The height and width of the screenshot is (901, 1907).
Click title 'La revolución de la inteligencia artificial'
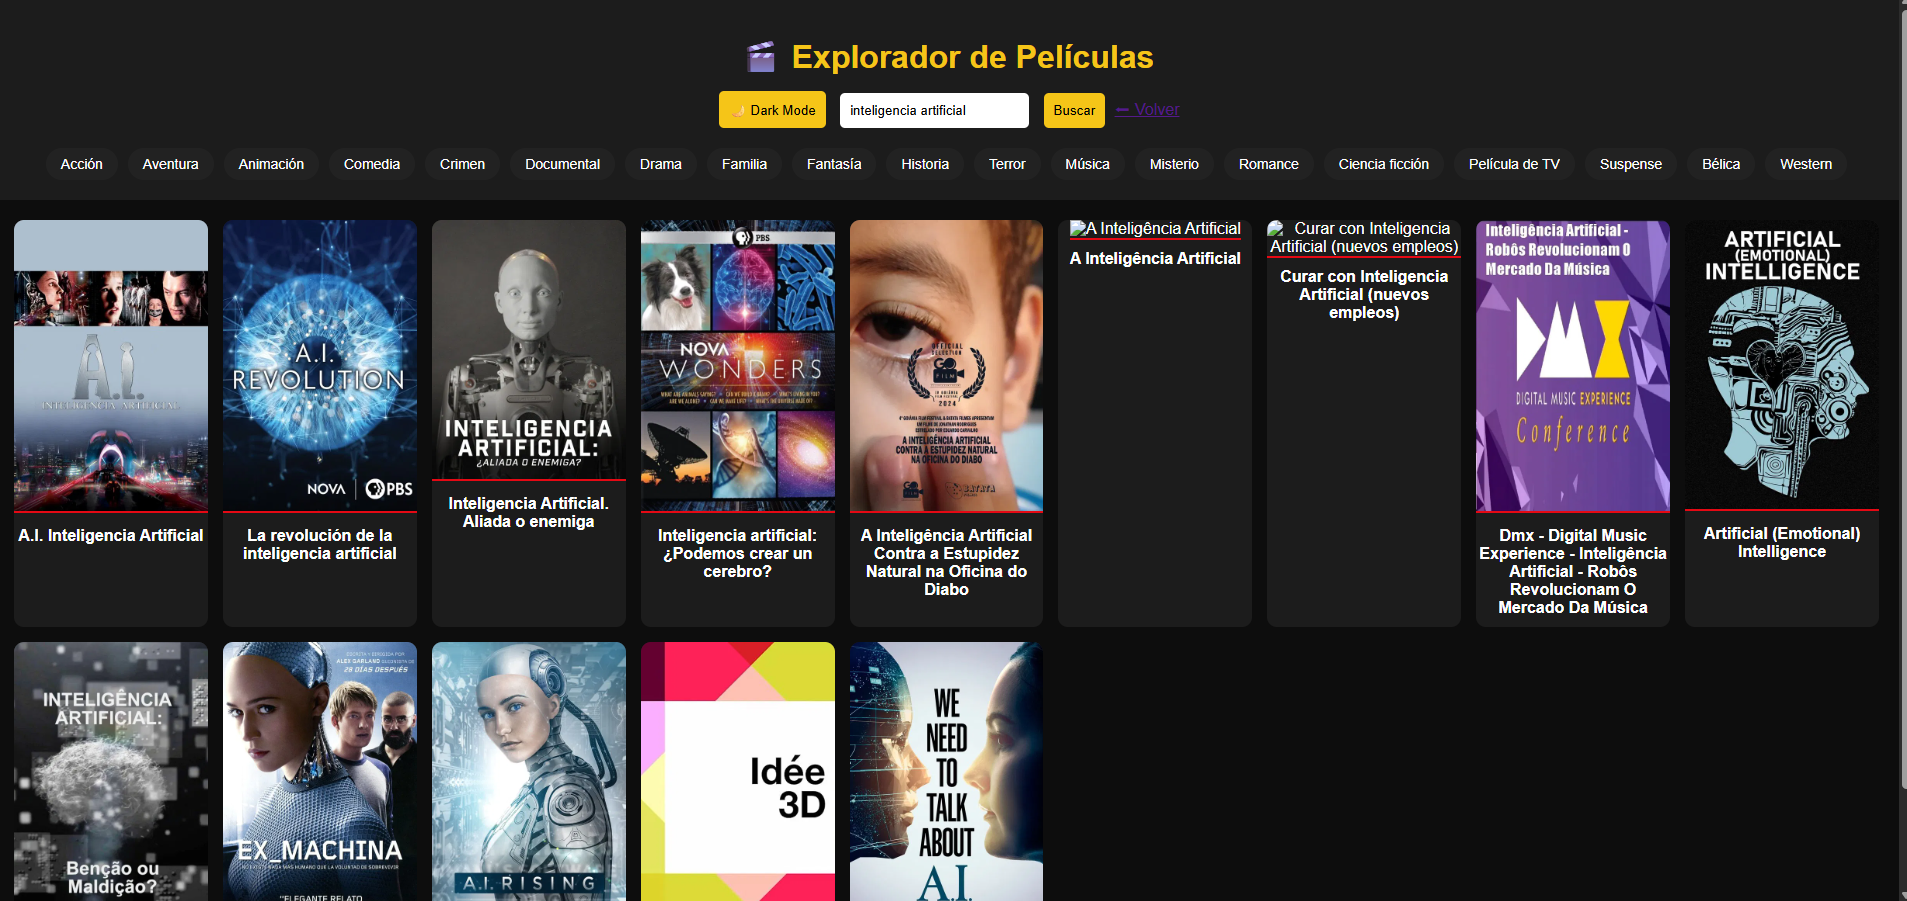coord(320,545)
